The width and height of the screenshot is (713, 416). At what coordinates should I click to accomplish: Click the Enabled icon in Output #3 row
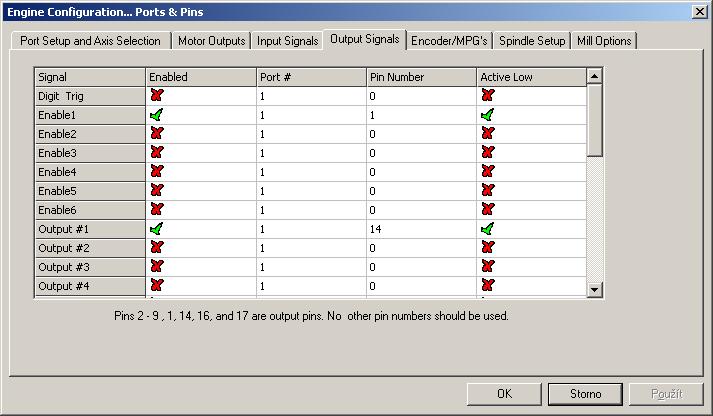coord(156,267)
